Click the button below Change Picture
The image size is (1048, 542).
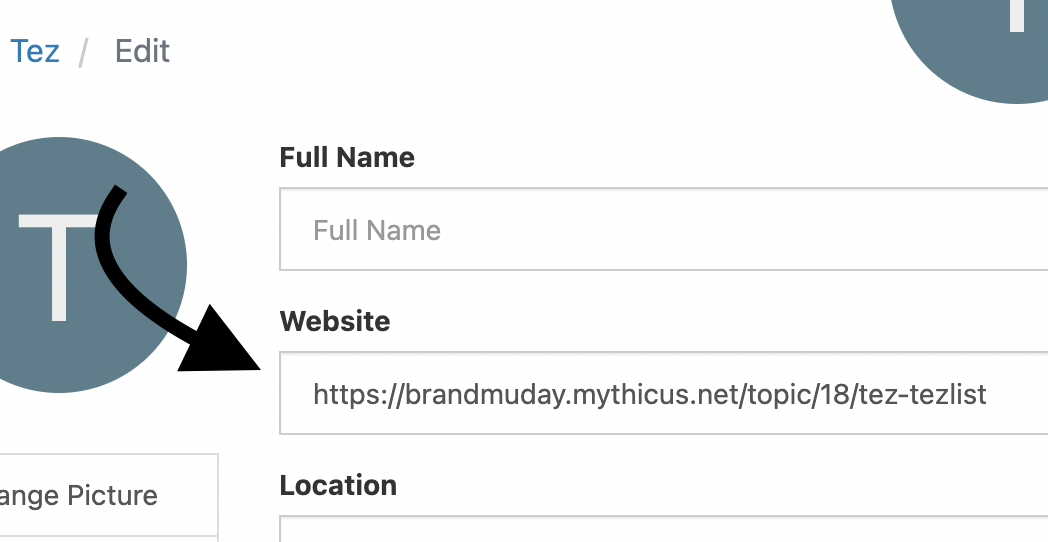pos(108,539)
